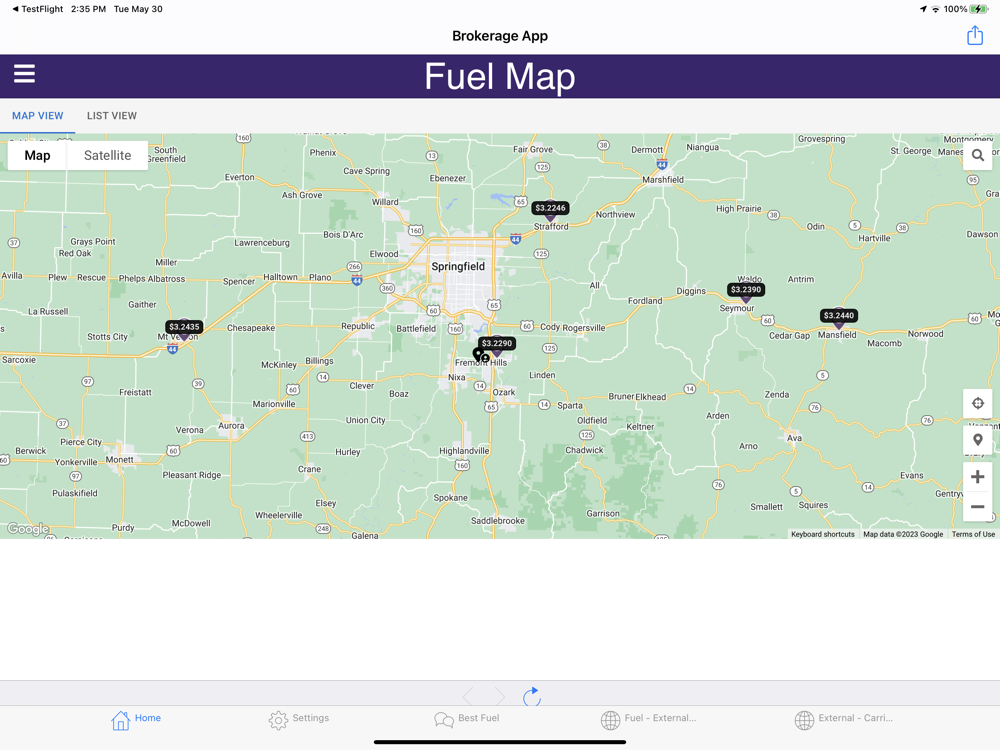Open the Terms of Use link
Viewport: 1000px width, 750px height.
pyautogui.click(x=973, y=534)
